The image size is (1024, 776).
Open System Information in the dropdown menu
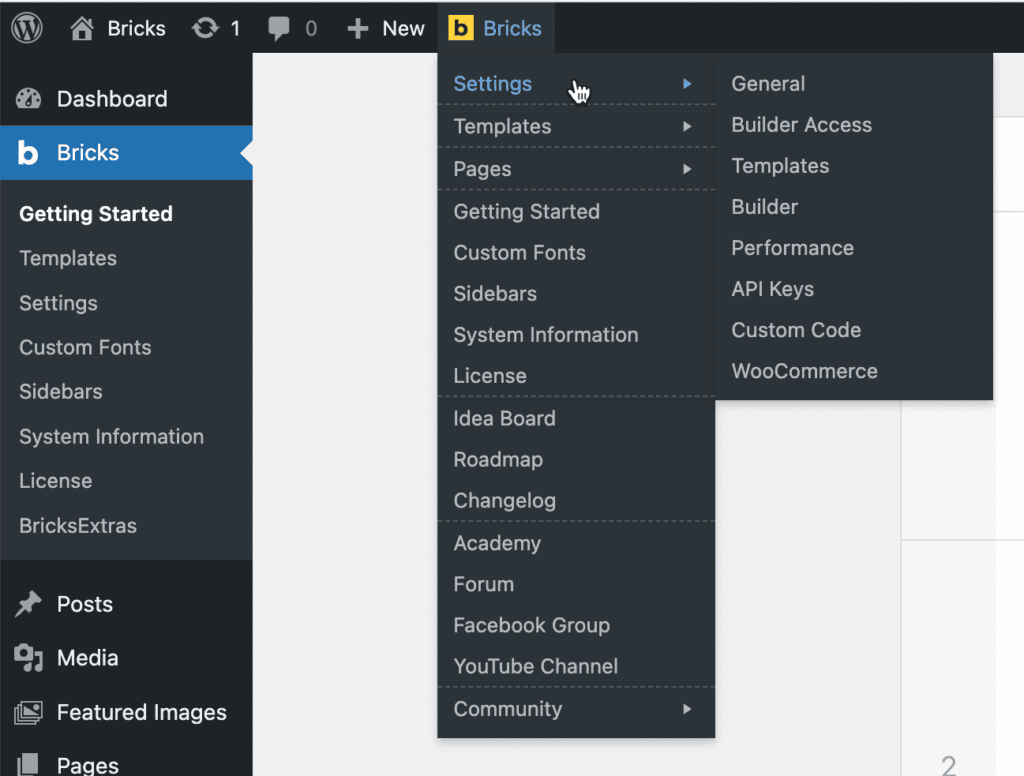tap(545, 334)
